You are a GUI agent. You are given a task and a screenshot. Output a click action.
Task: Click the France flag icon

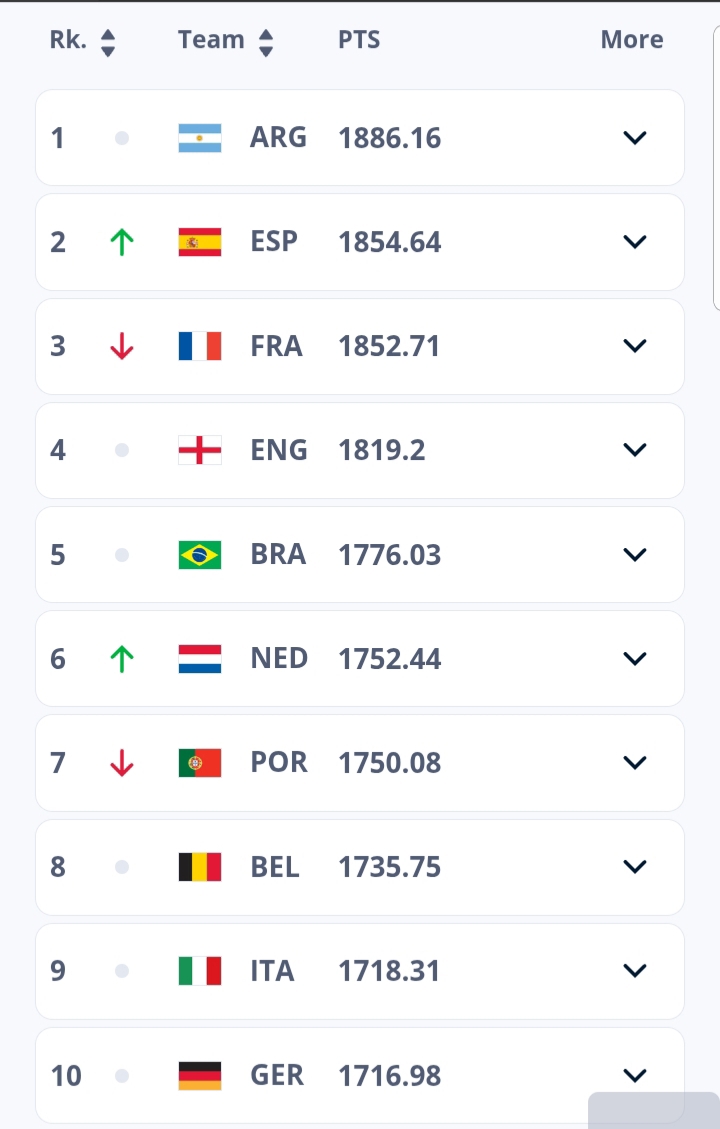[200, 346]
